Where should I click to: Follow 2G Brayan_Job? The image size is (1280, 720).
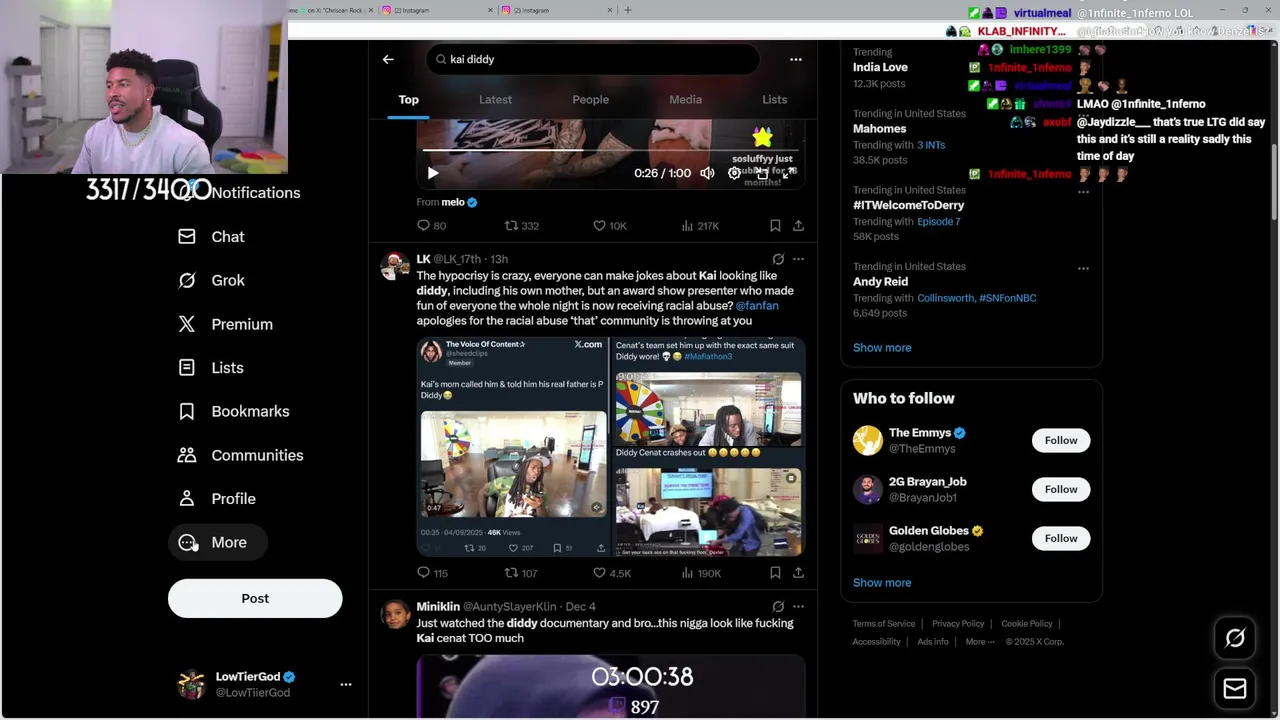(x=1061, y=489)
